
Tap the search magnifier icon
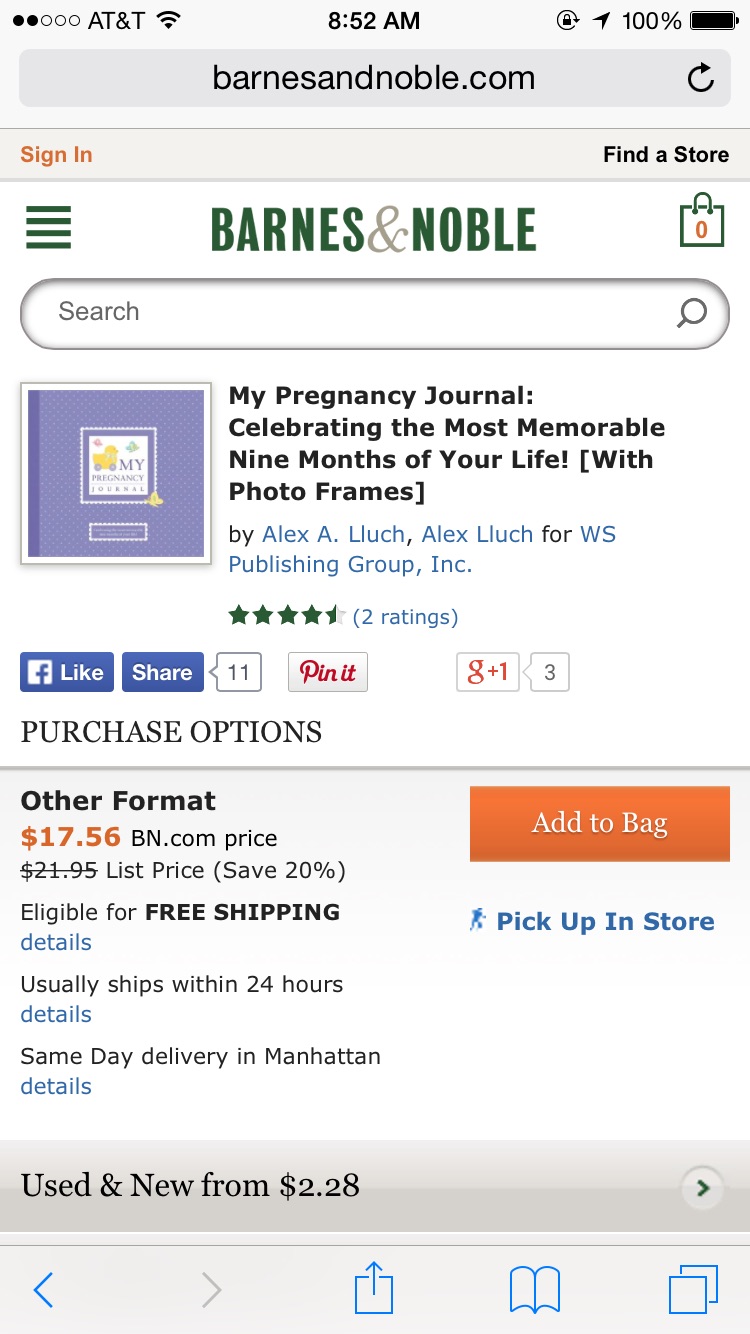coord(691,313)
